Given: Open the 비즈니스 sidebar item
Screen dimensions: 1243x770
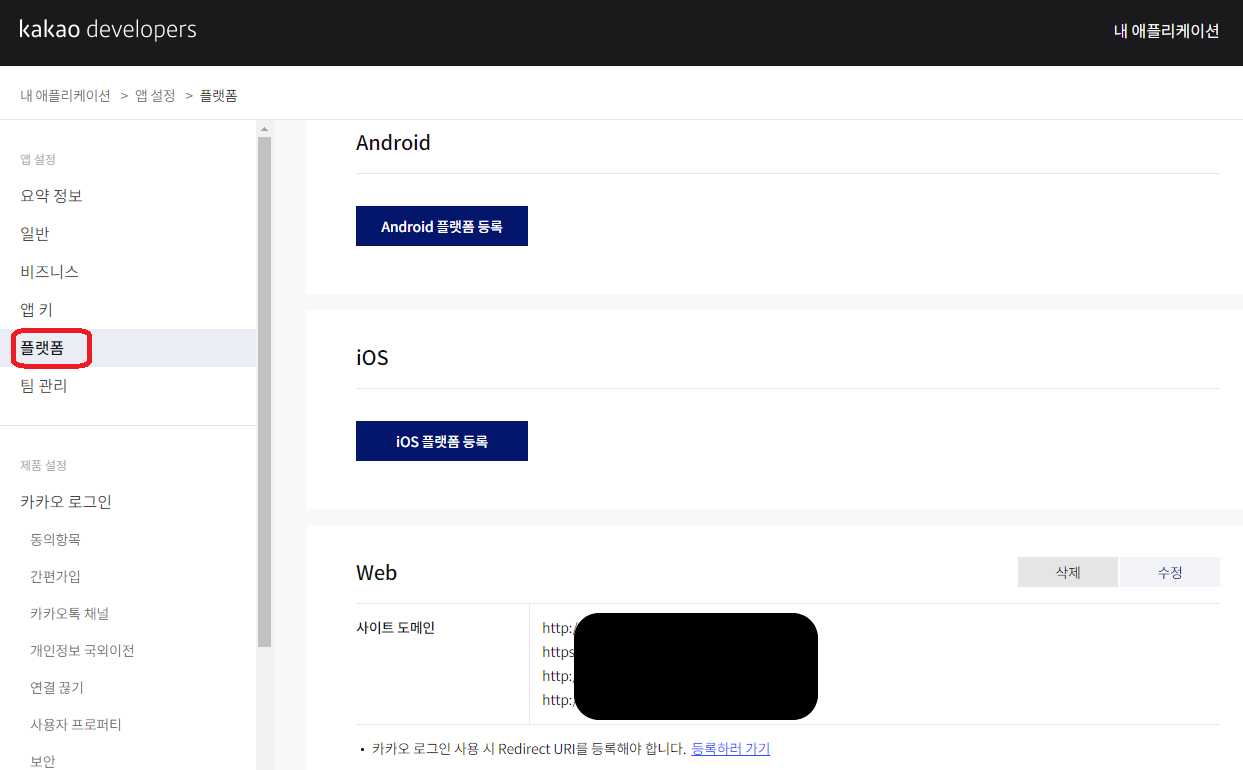Looking at the screenshot, I should (x=49, y=272).
